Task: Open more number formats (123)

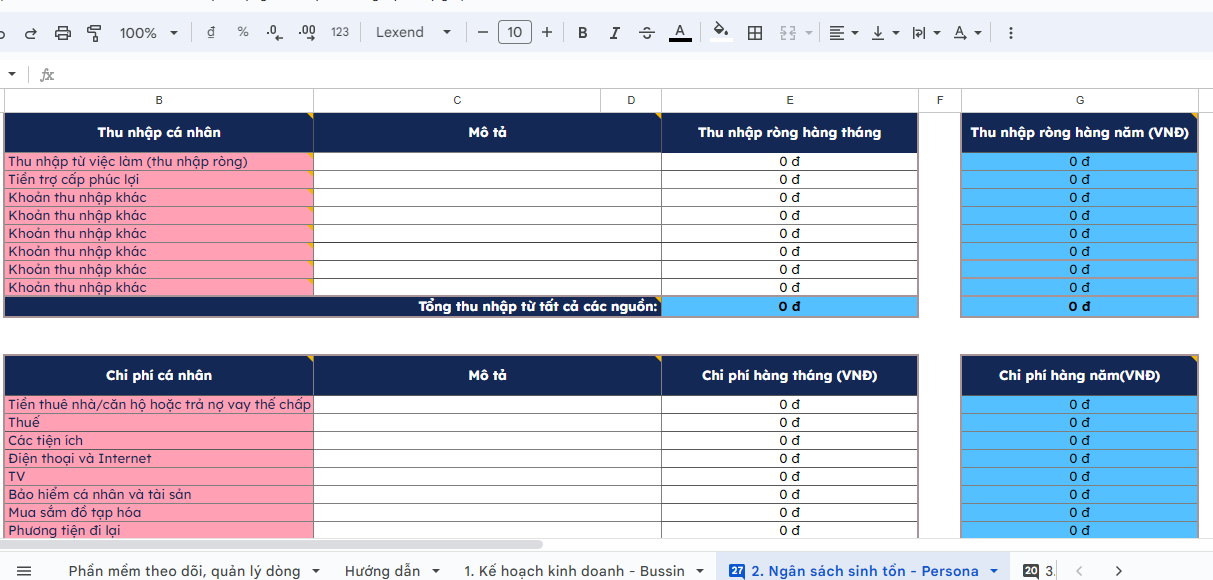Action: point(340,33)
